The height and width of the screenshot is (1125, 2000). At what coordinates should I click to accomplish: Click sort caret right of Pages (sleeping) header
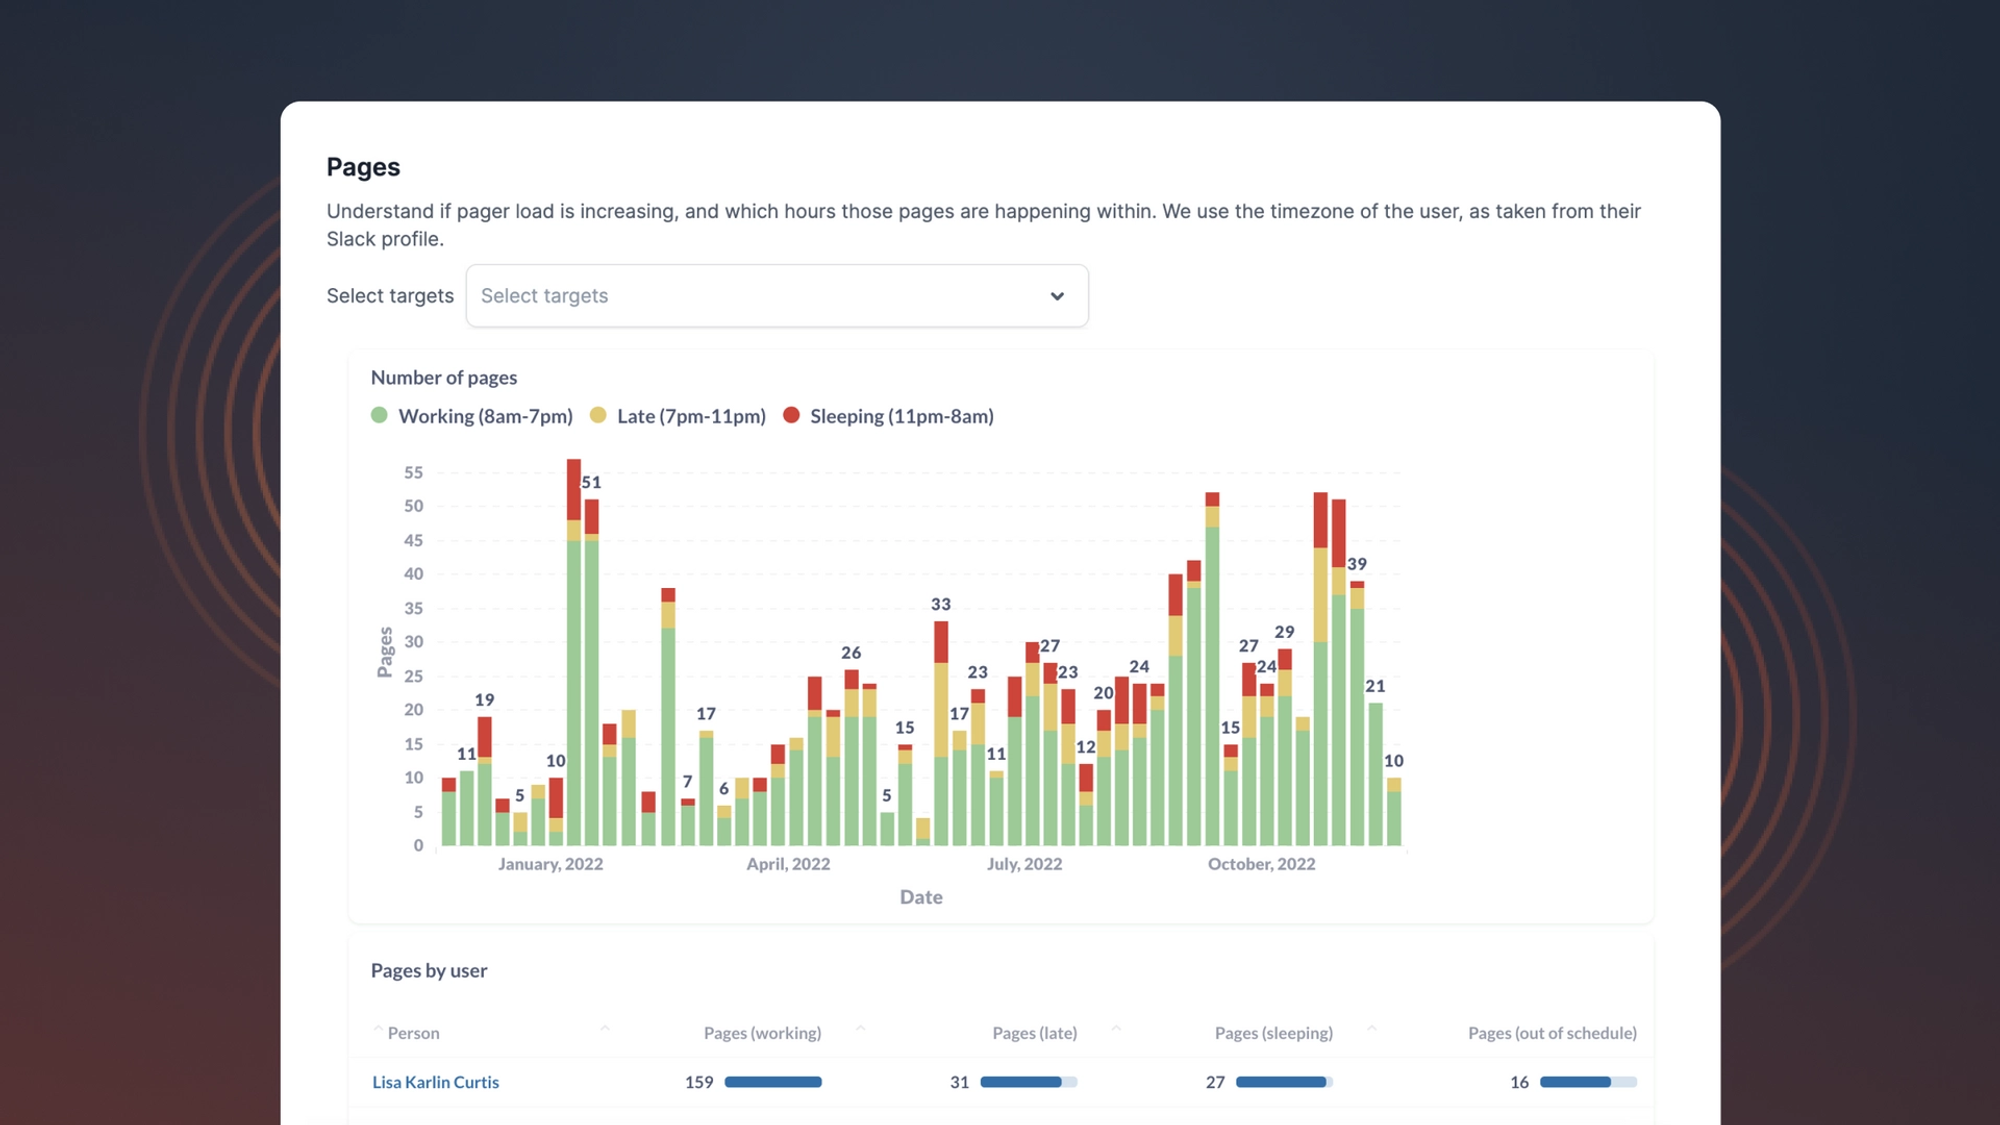click(1372, 1028)
